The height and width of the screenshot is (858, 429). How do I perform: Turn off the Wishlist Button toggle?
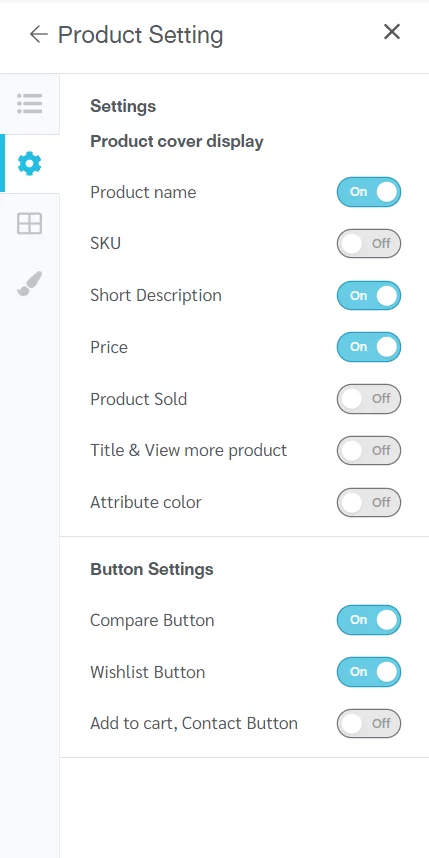coord(369,672)
